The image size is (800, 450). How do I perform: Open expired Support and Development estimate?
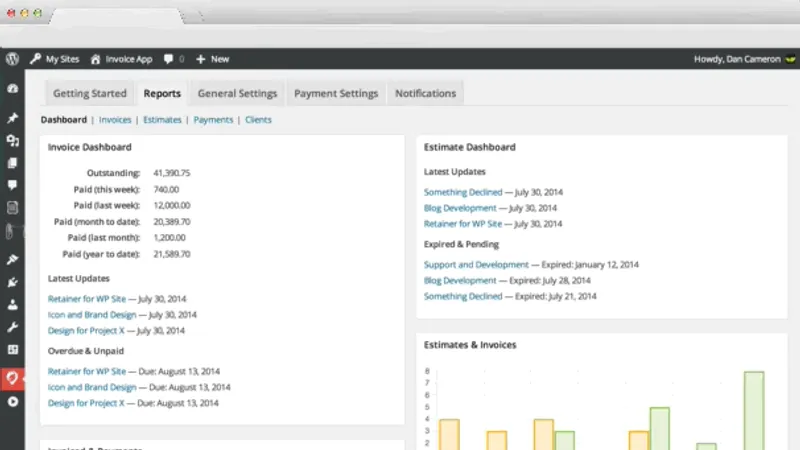476,264
